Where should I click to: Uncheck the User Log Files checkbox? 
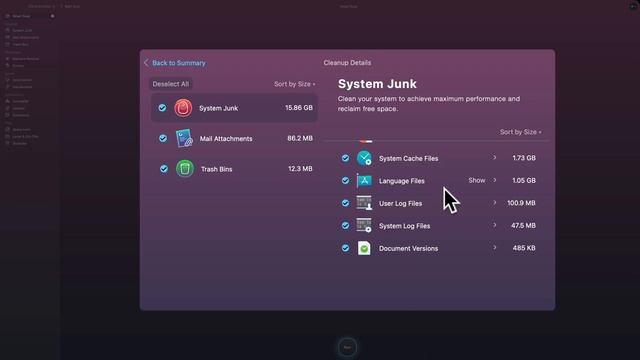click(345, 203)
